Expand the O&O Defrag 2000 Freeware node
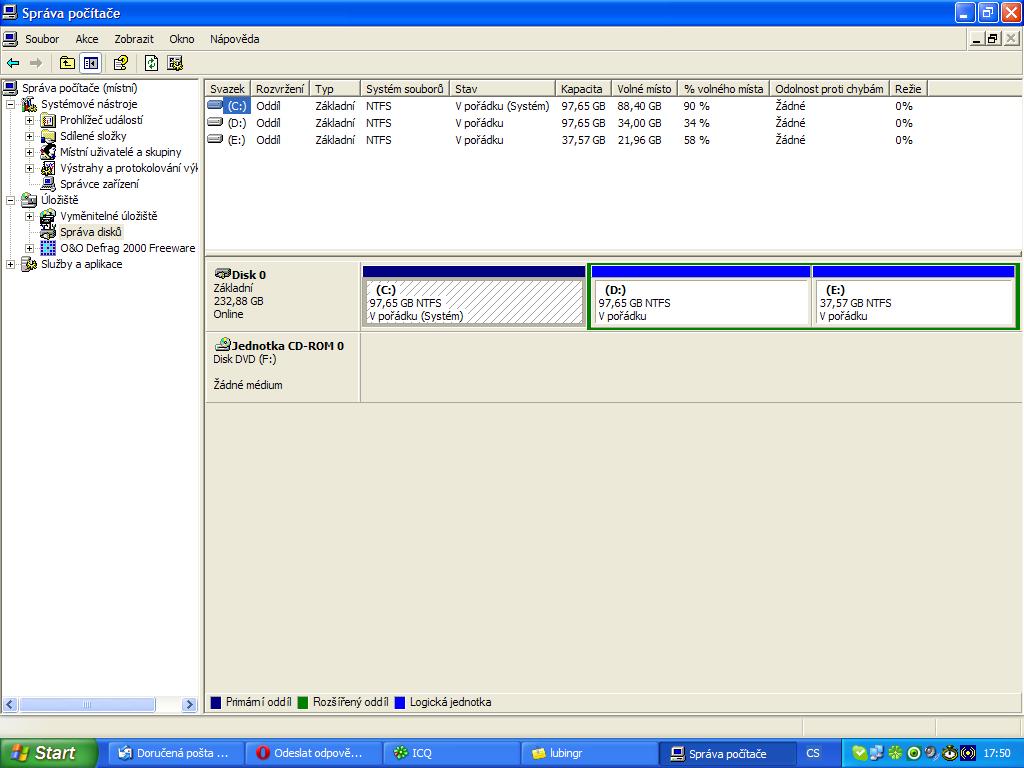 pos(30,248)
